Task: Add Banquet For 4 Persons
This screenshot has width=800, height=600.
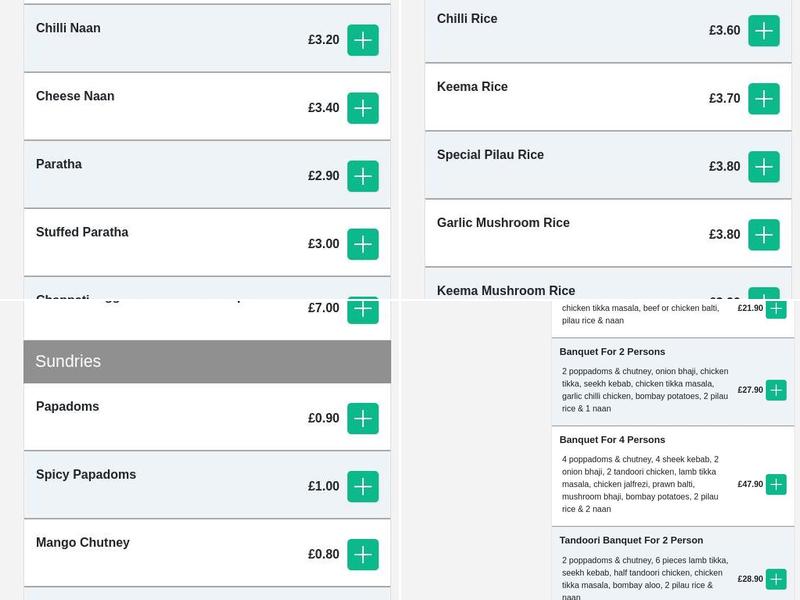Action: pos(776,484)
